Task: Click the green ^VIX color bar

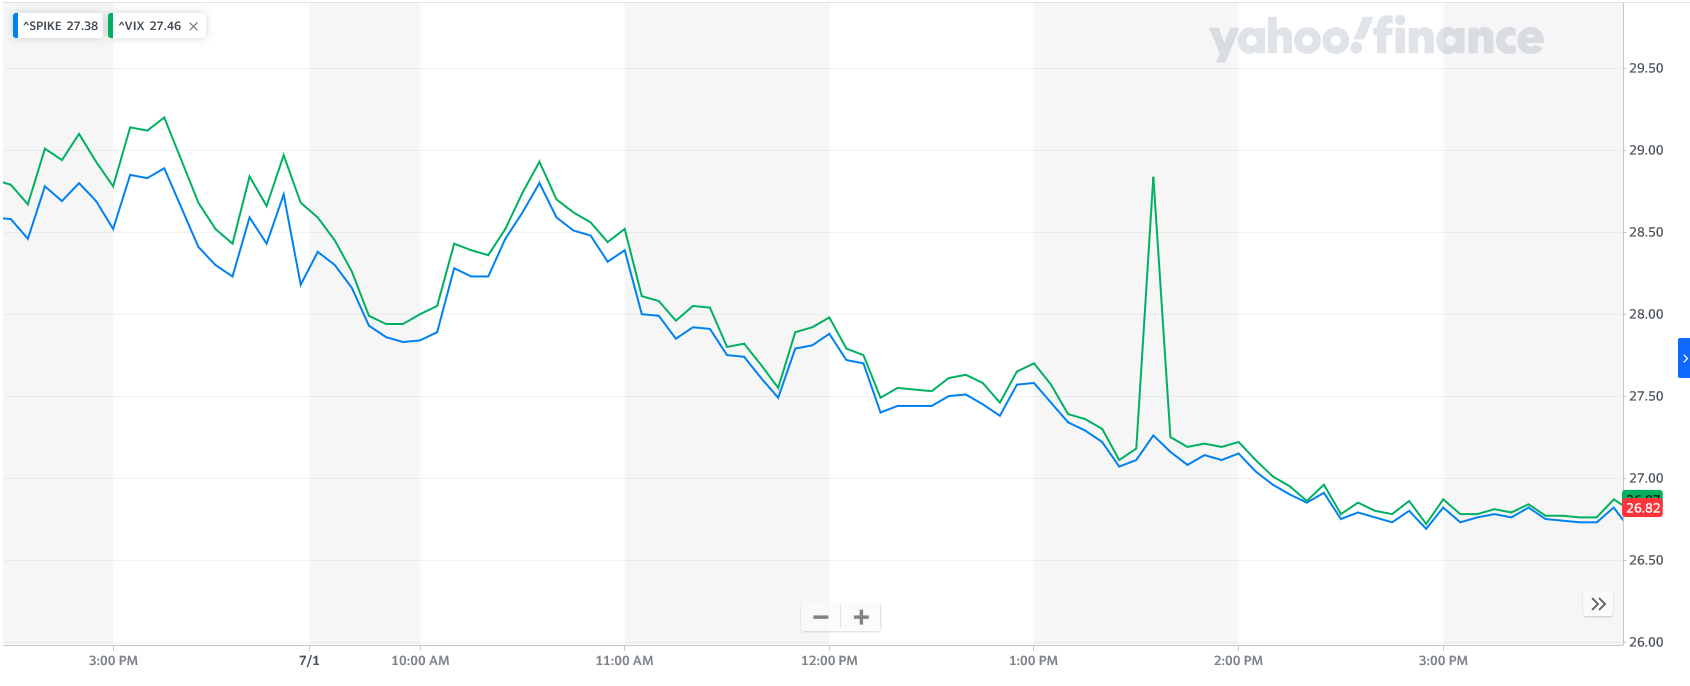Action: pyautogui.click(x=111, y=26)
